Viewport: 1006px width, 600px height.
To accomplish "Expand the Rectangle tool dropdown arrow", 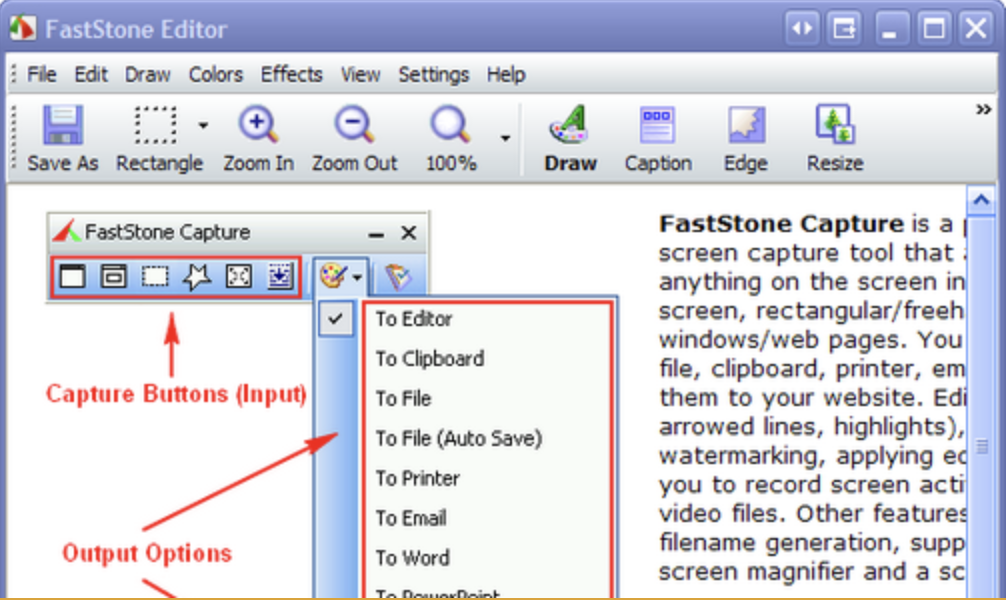I will tap(203, 126).
